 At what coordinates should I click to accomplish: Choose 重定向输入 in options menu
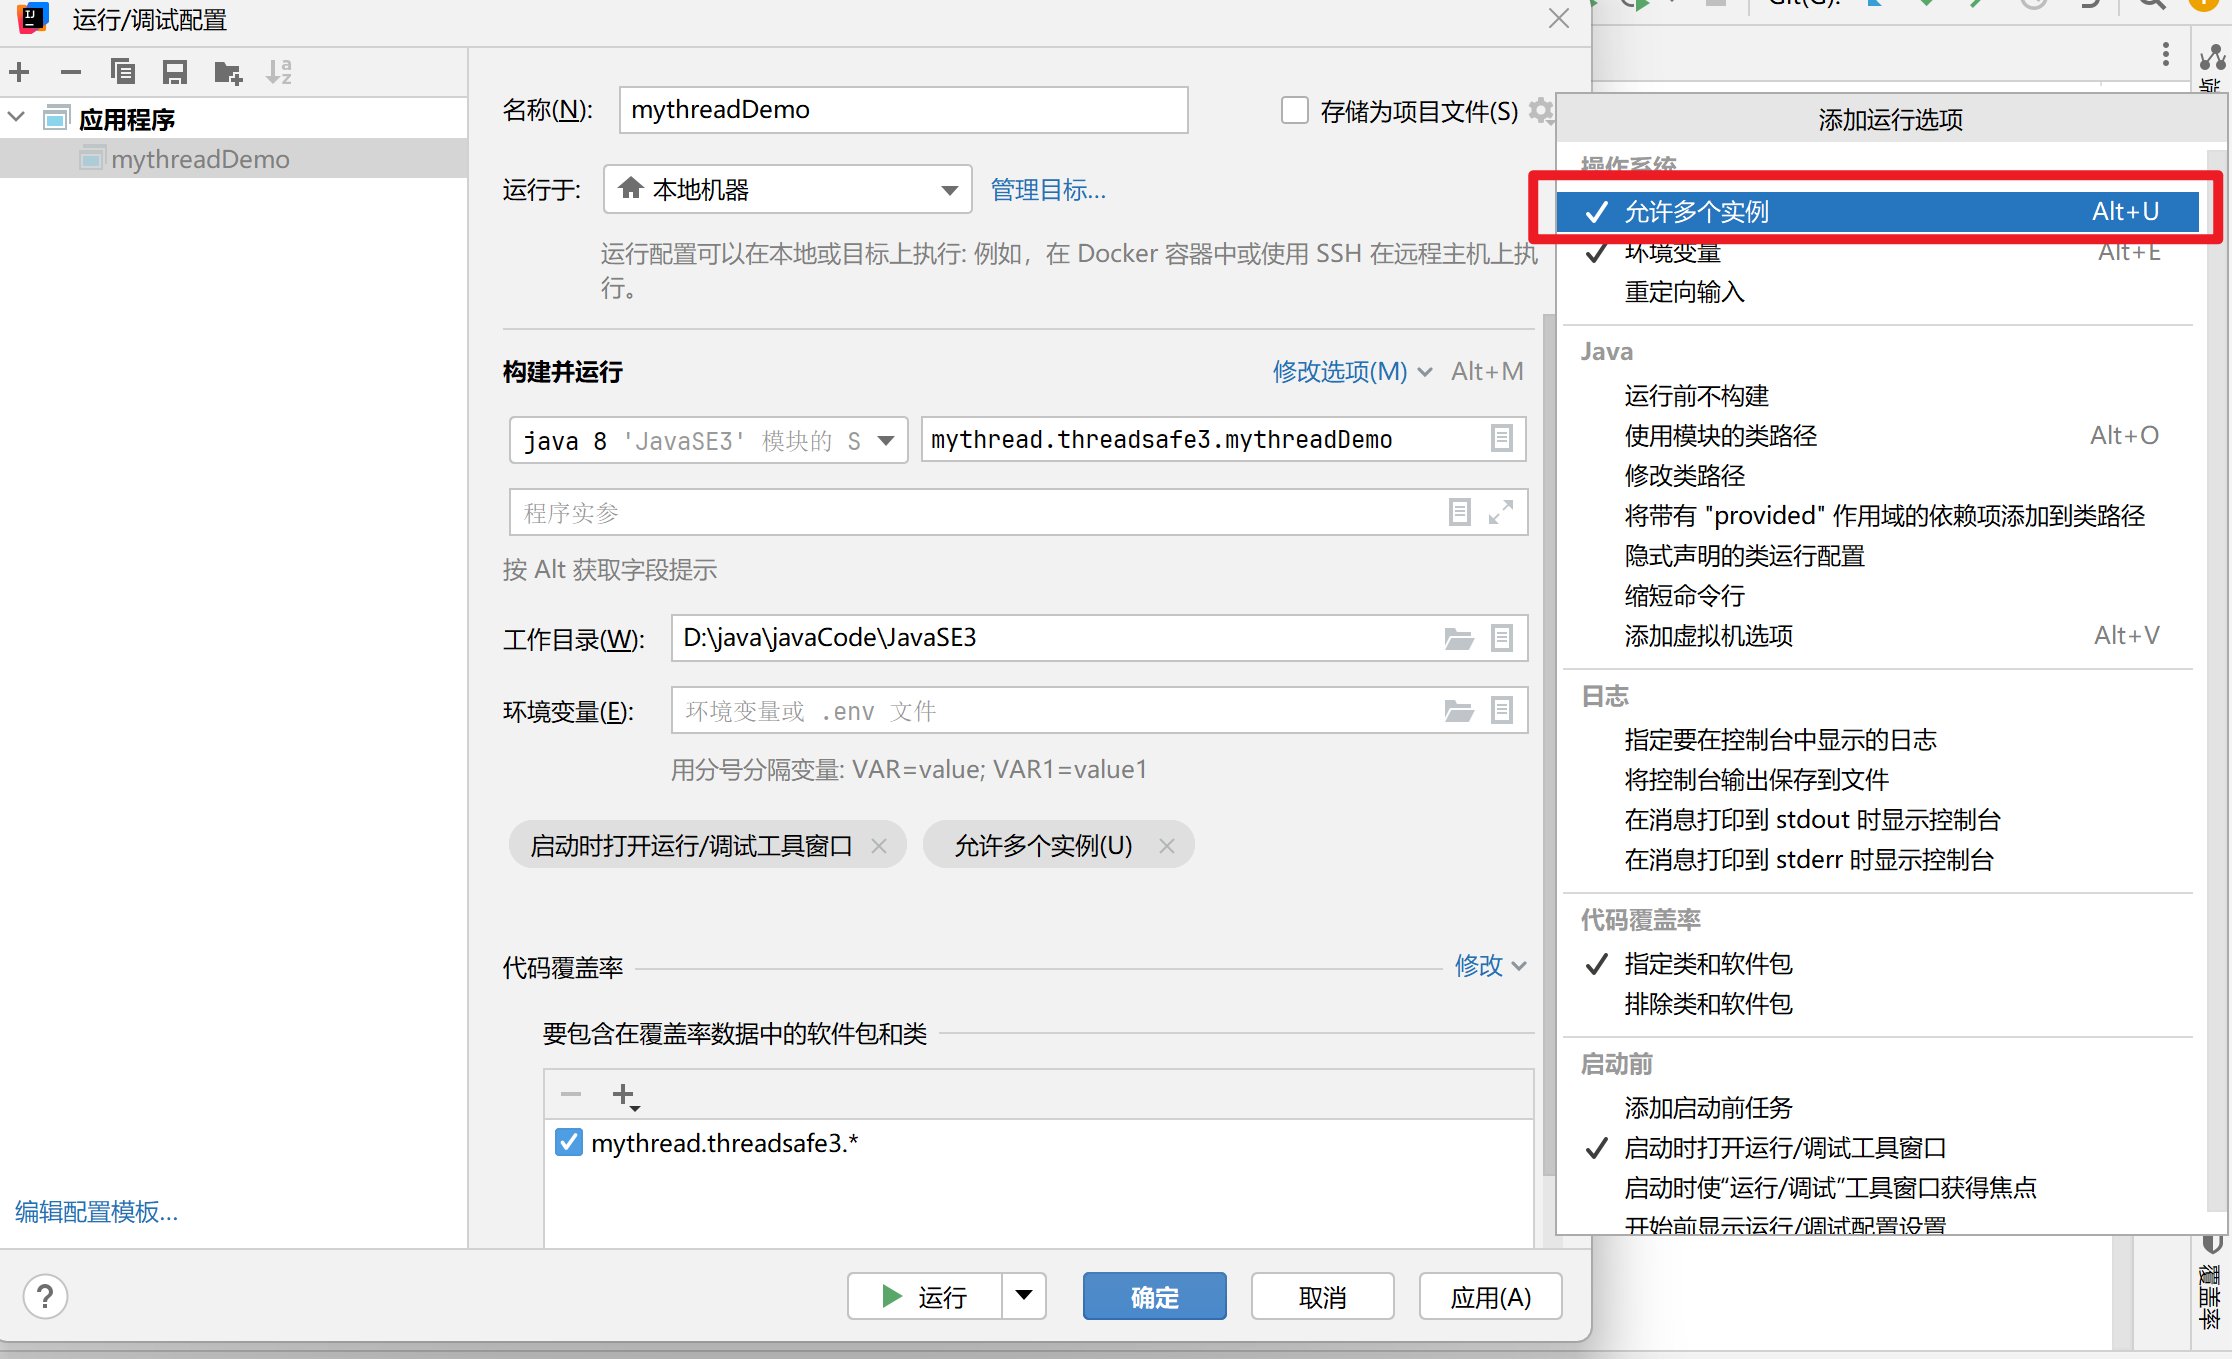coord(1684,292)
